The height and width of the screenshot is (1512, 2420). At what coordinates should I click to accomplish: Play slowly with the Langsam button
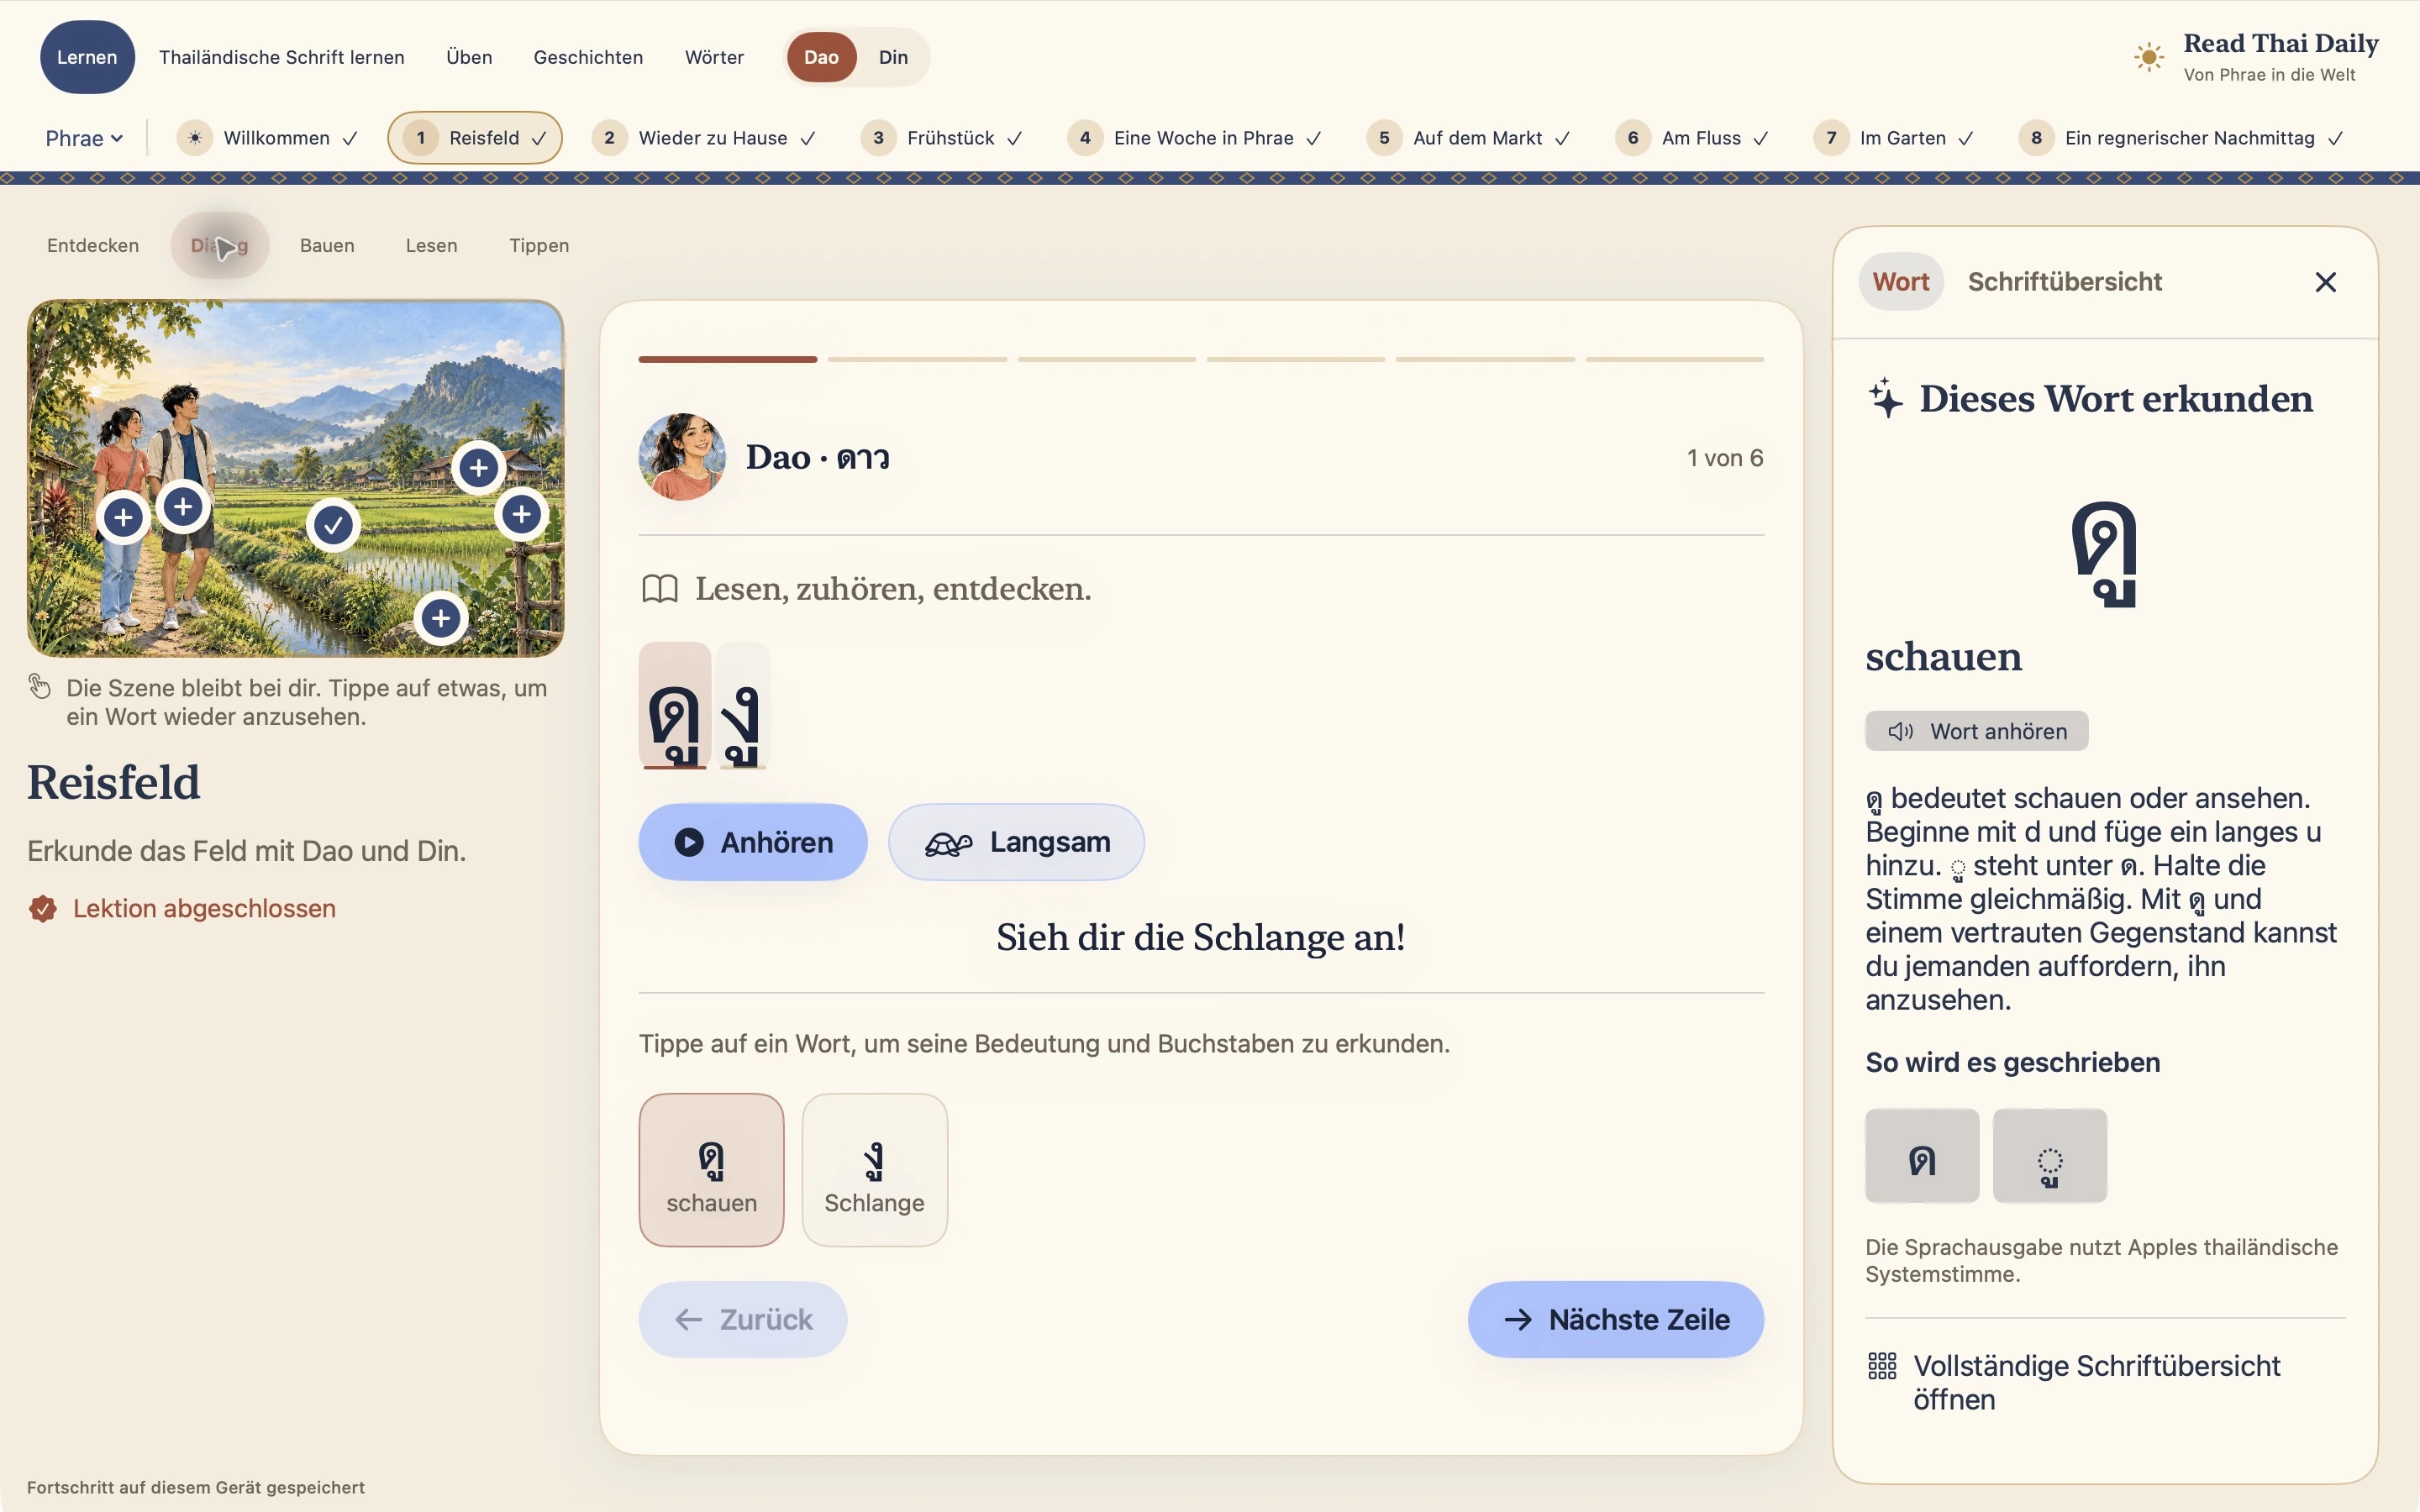coord(1016,842)
